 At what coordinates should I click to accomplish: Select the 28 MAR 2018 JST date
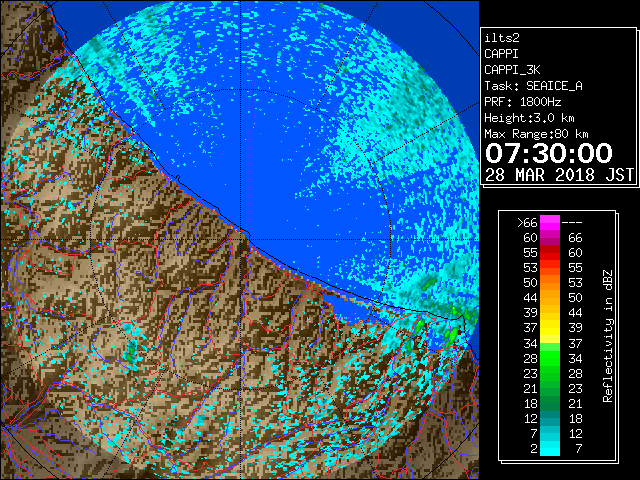(x=559, y=175)
